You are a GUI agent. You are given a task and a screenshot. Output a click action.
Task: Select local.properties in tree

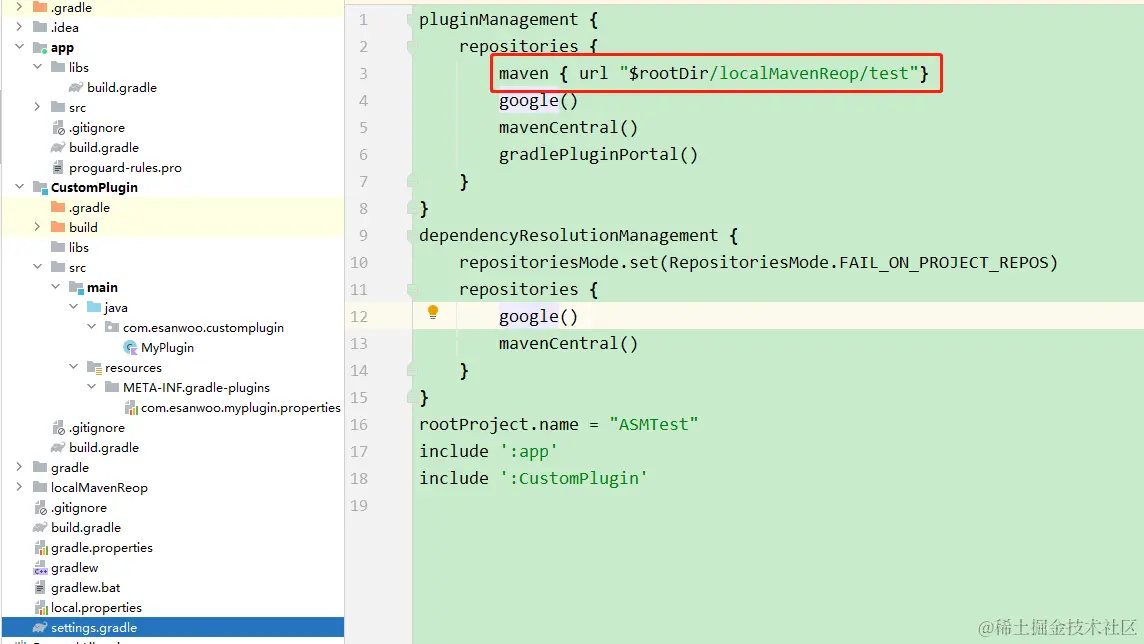pos(96,608)
